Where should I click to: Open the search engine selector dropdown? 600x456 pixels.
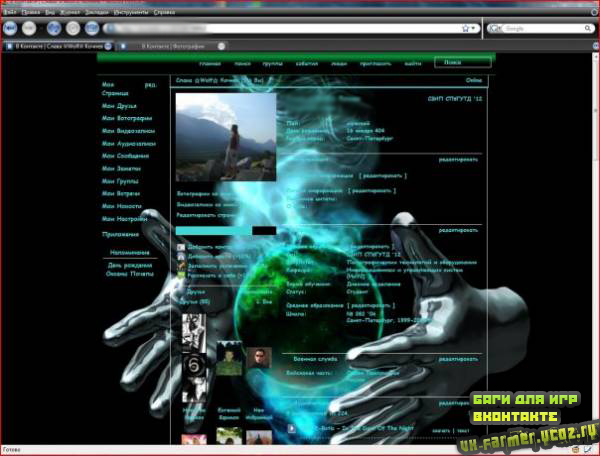click(x=496, y=28)
